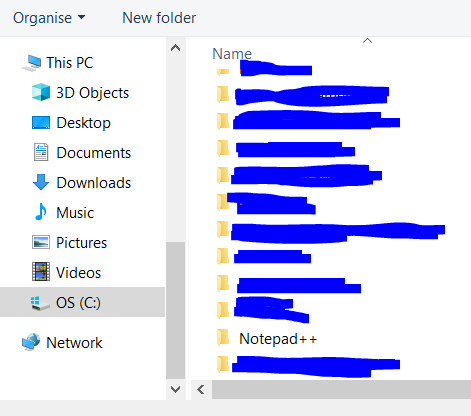Click the navigation pane scroll up arrow
The image size is (471, 416).
tap(175, 48)
